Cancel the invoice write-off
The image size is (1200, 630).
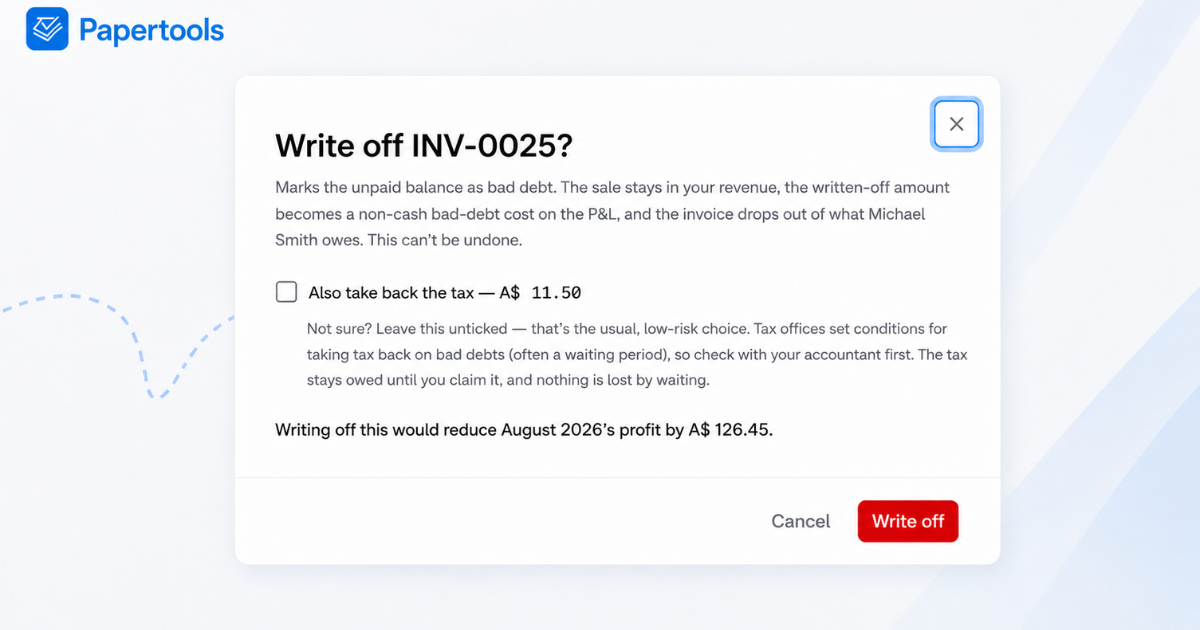pos(801,521)
